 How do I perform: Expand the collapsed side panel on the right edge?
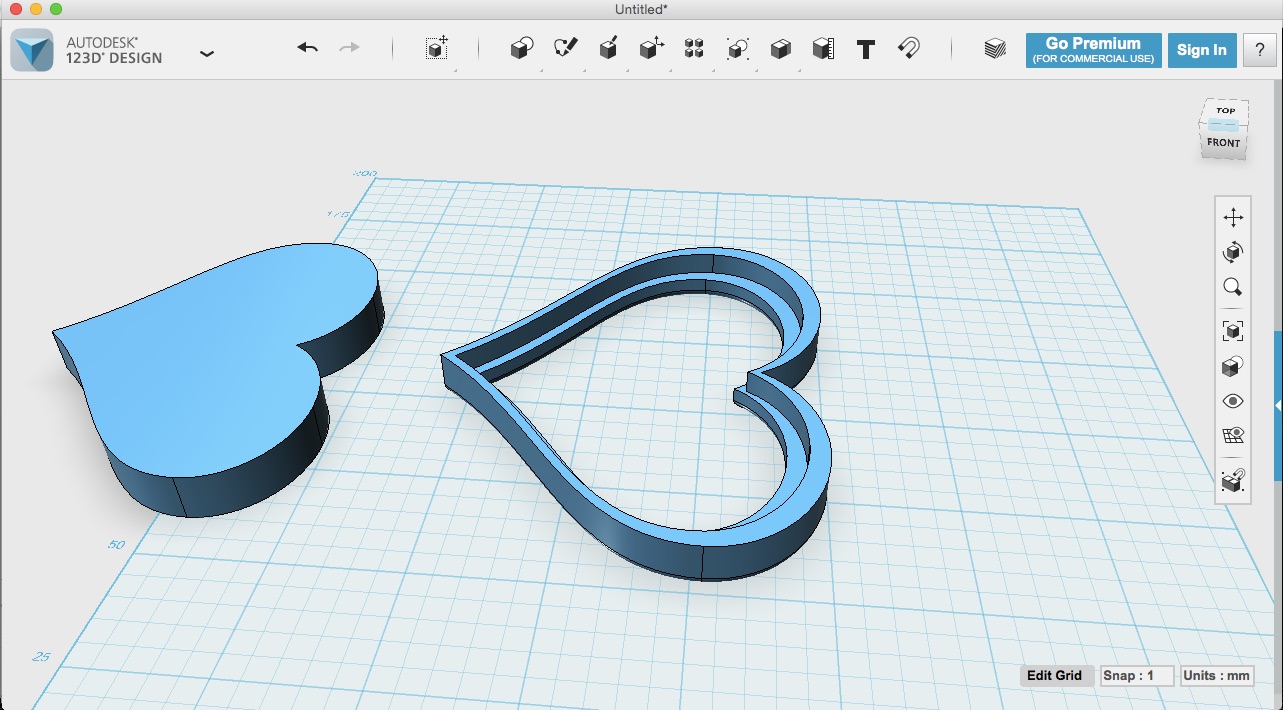click(1278, 405)
